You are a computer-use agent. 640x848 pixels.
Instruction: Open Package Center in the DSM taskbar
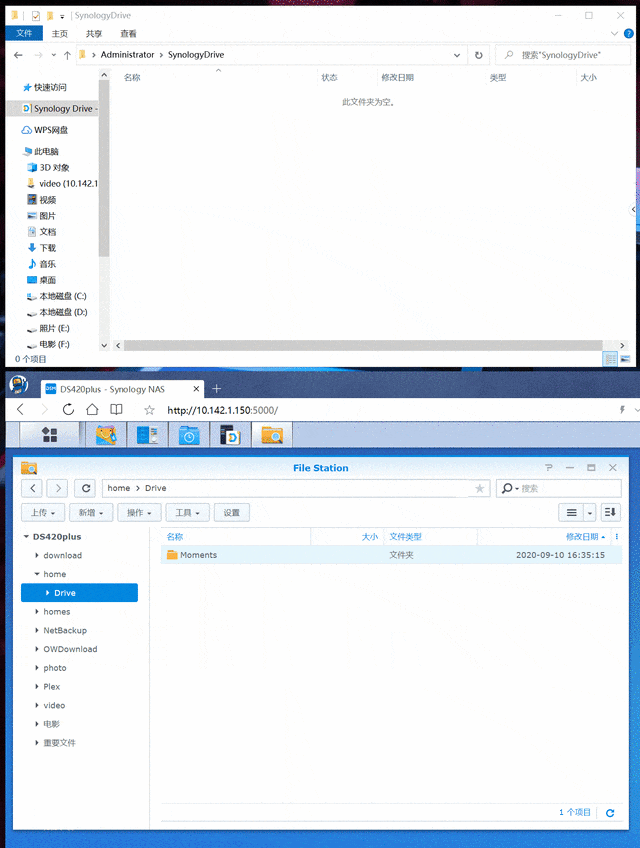(106, 434)
